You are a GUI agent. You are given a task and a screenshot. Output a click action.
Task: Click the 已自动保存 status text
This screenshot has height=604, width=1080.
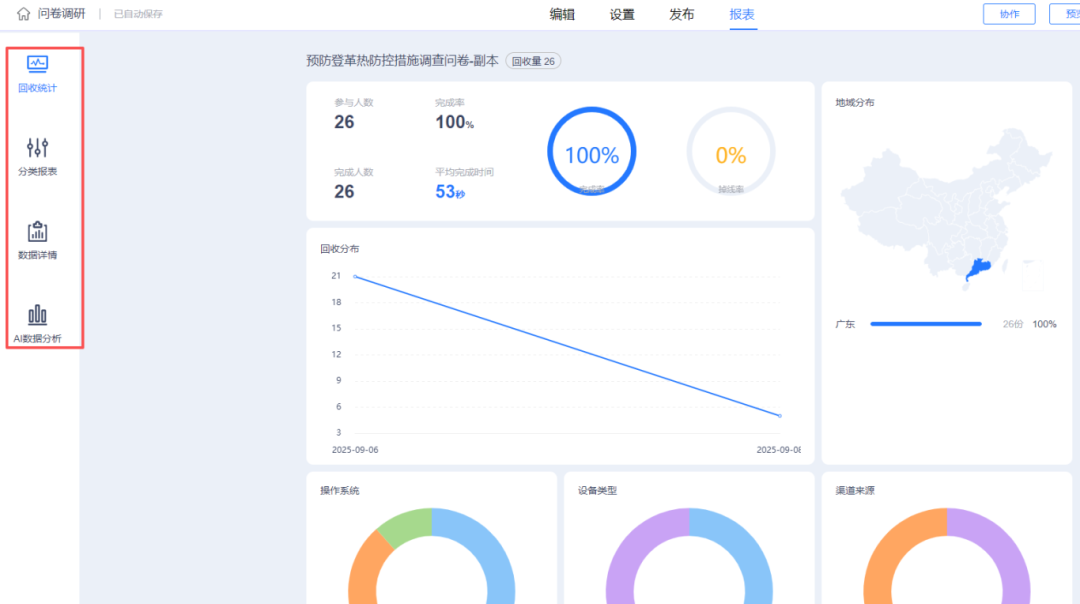tap(138, 14)
